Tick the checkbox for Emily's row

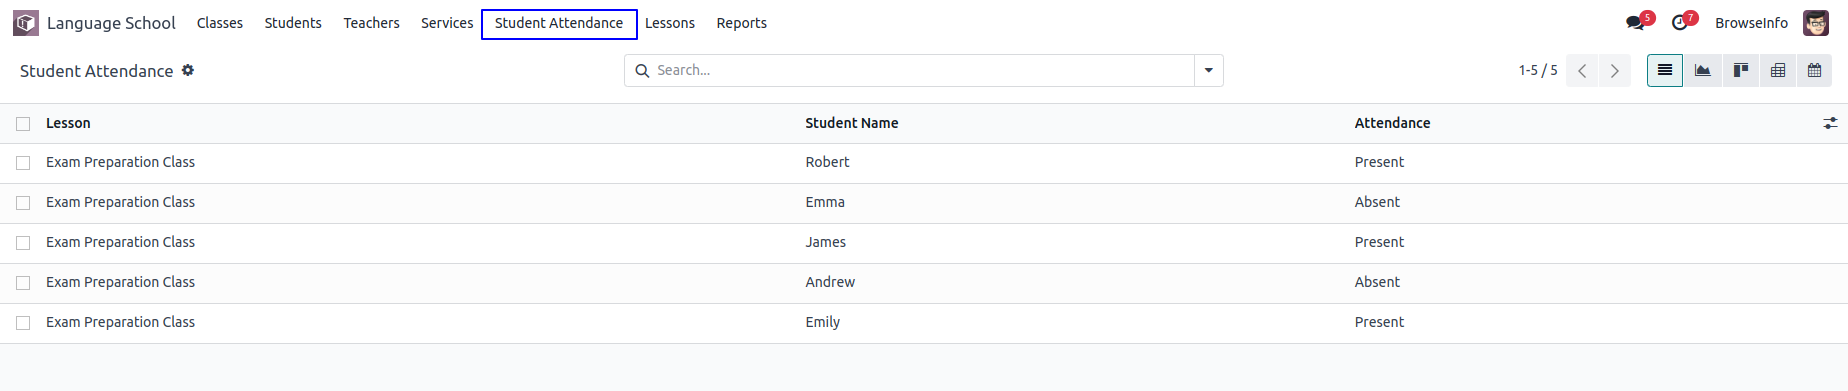click(x=23, y=323)
